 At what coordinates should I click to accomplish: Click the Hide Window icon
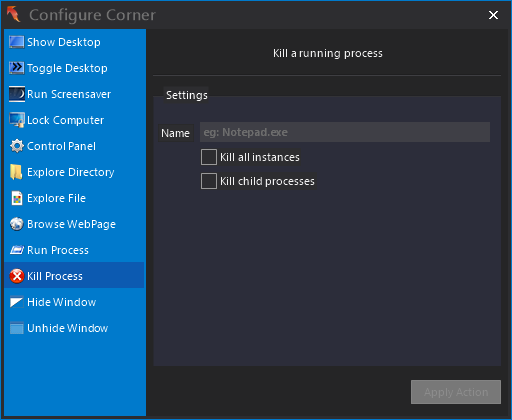pos(17,302)
